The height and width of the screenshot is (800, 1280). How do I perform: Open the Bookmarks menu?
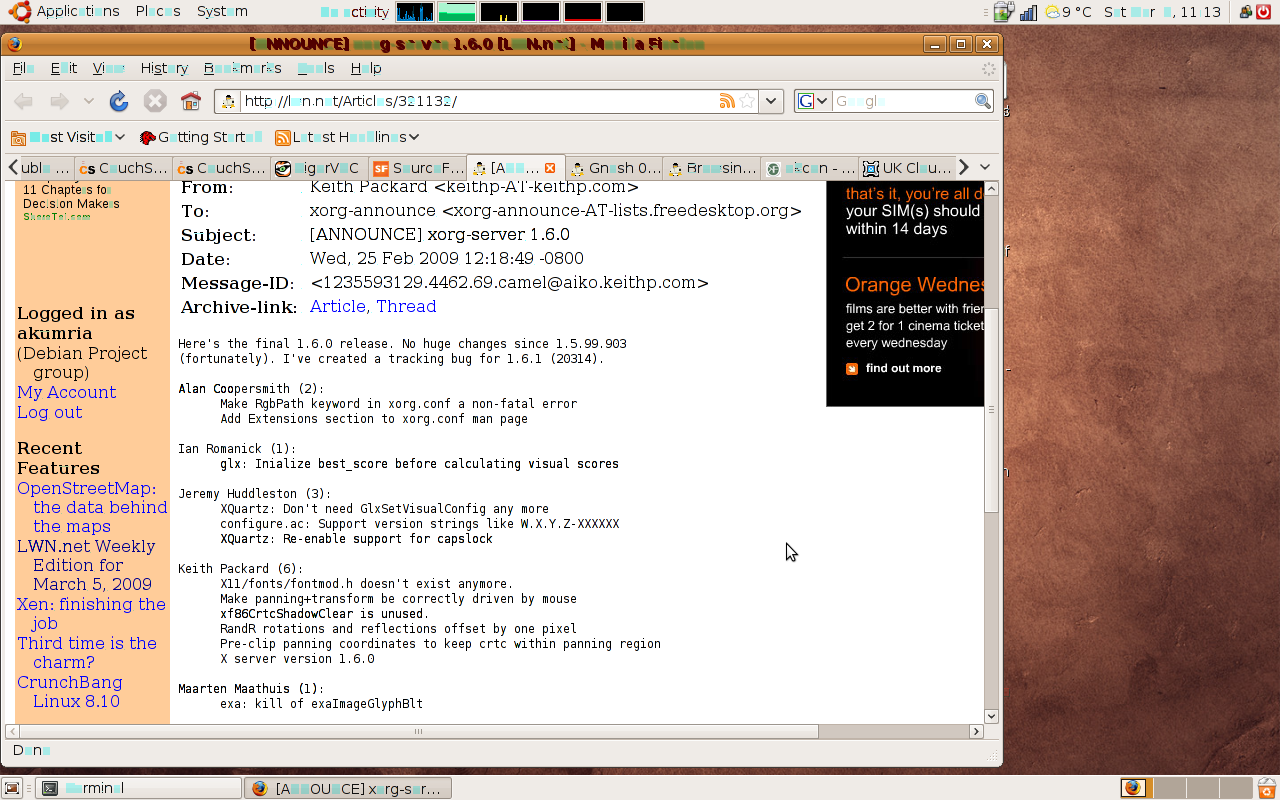point(242,68)
